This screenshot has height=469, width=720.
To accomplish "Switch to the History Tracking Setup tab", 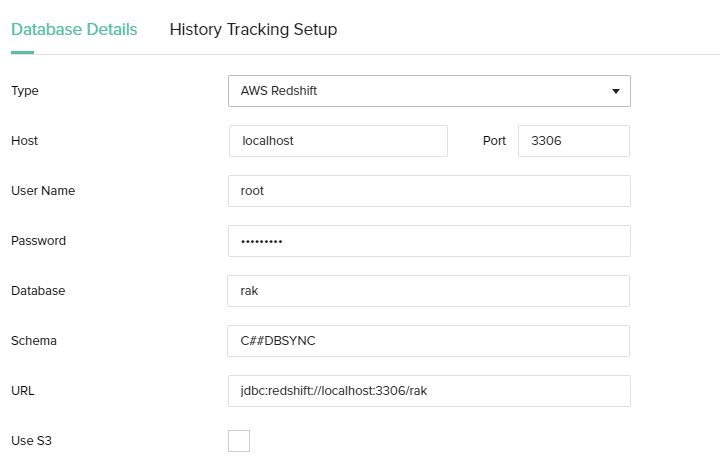I will [253, 30].
